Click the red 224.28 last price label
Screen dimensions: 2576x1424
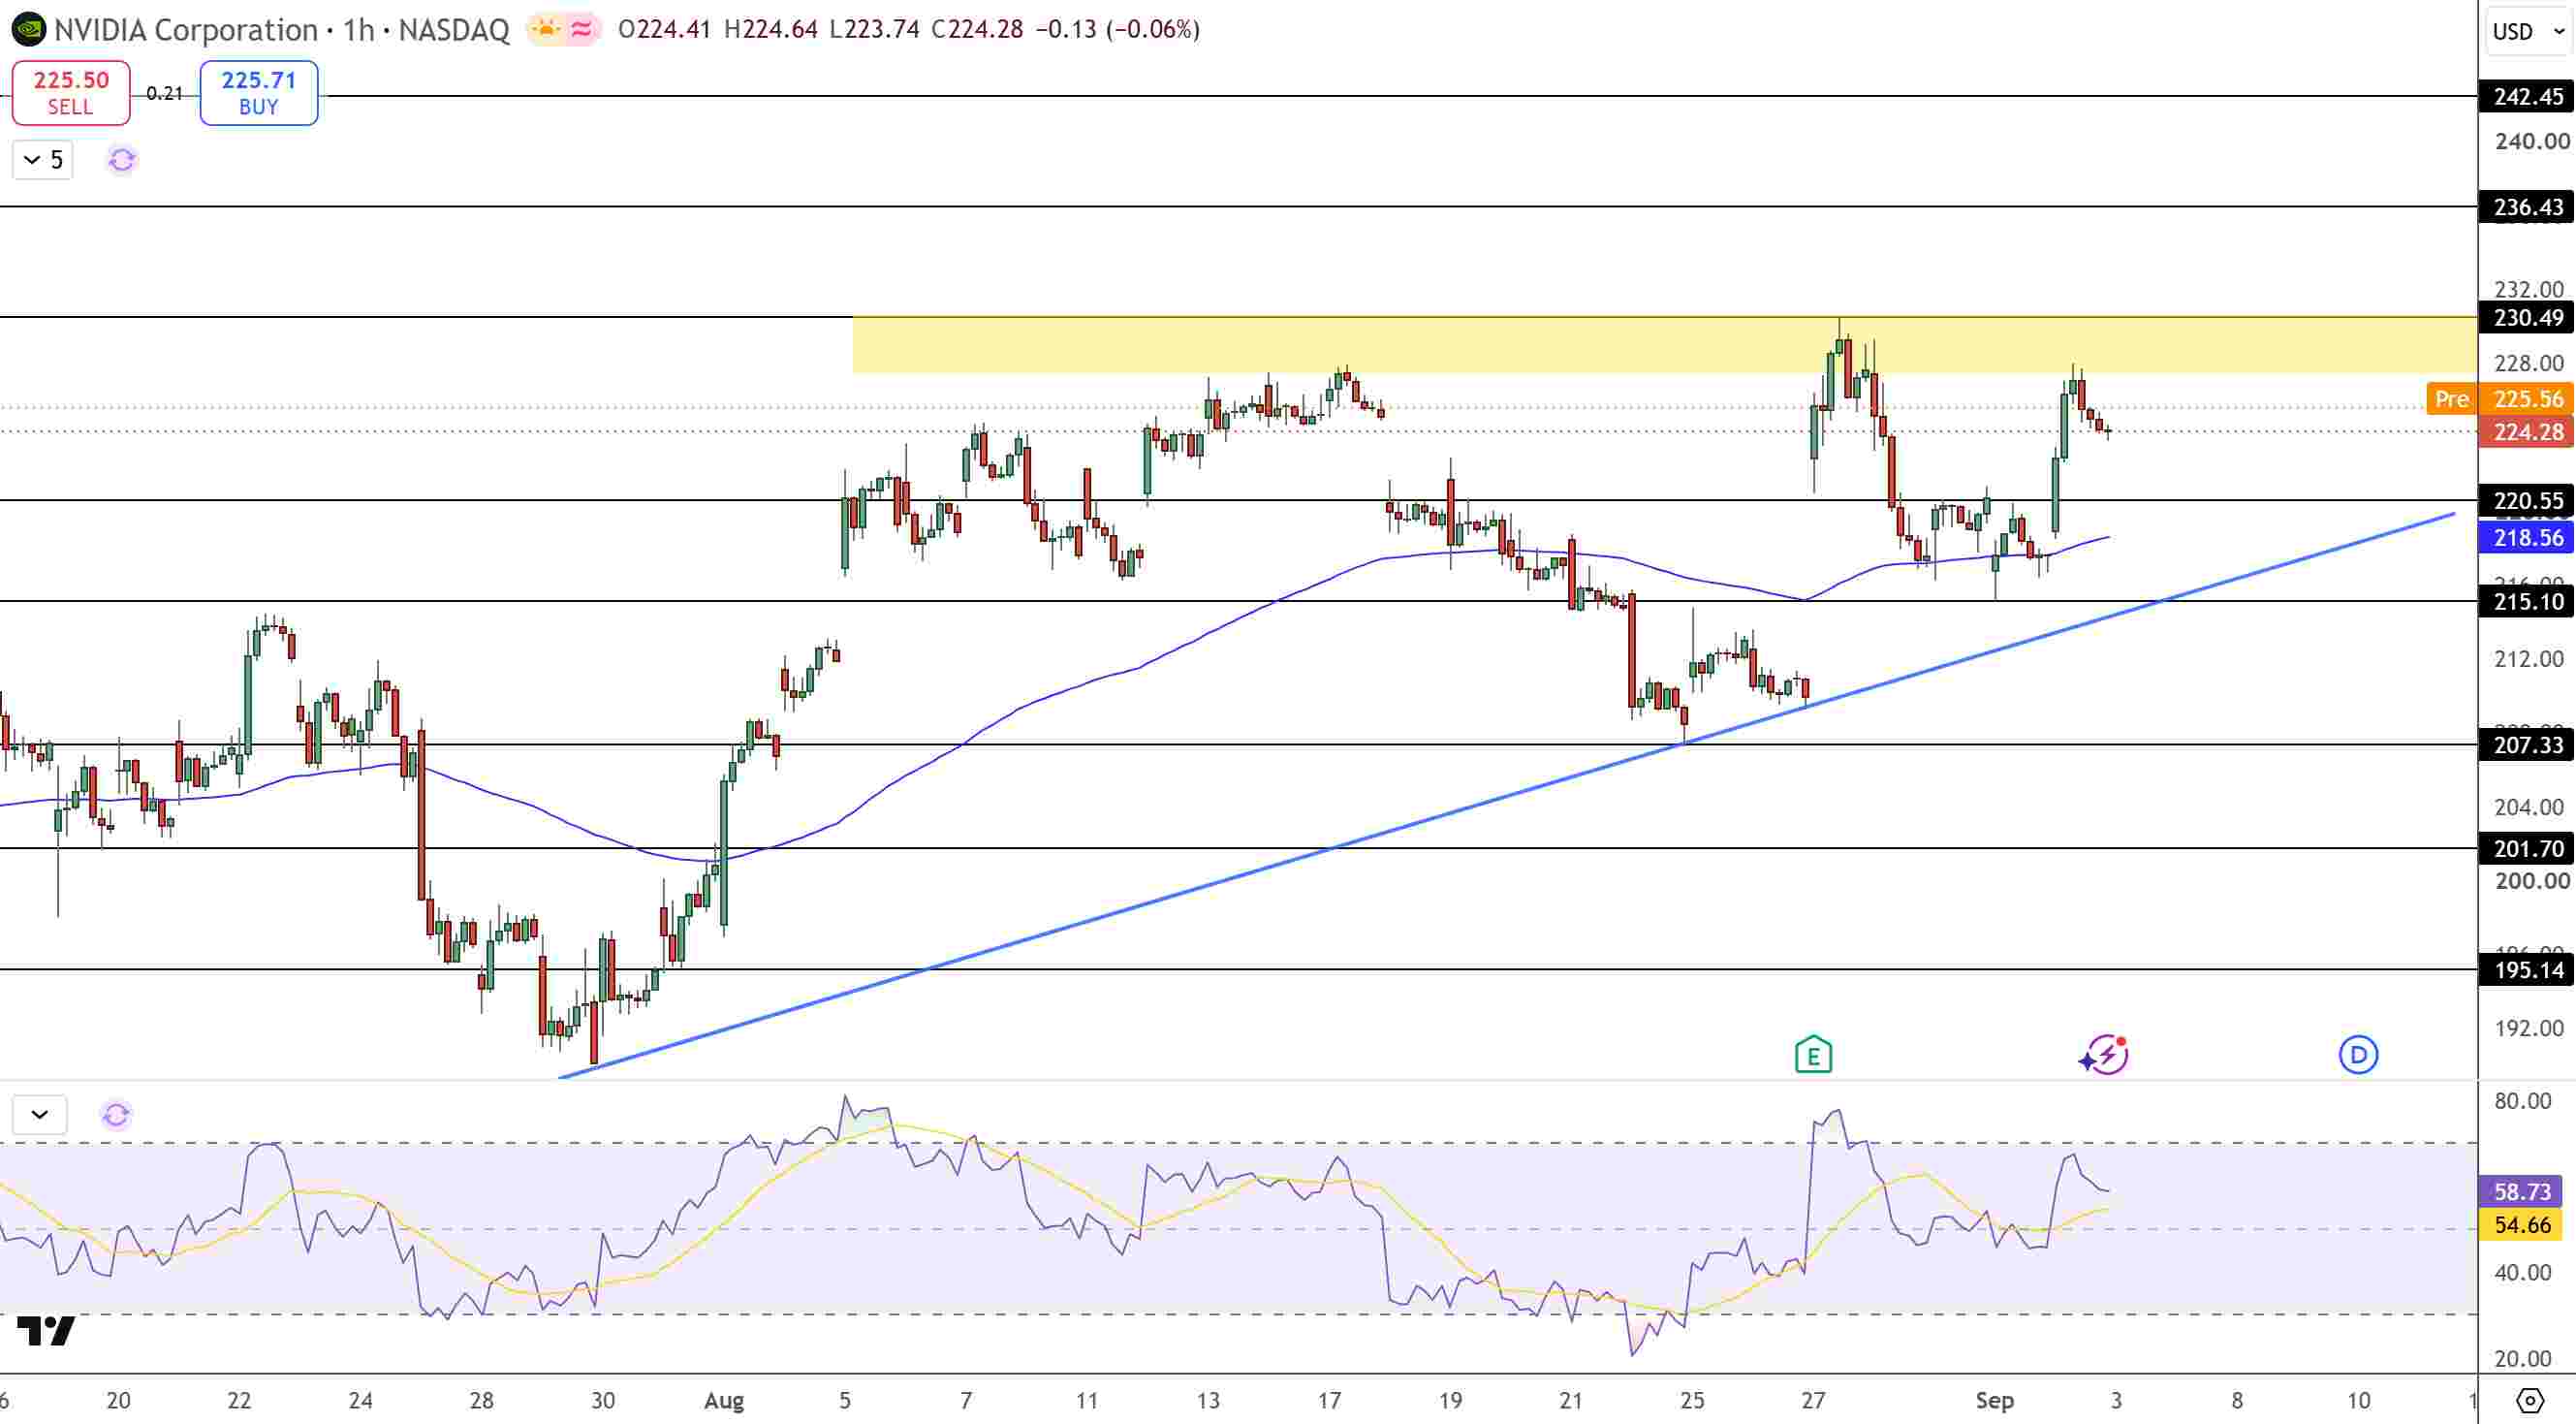[2527, 432]
